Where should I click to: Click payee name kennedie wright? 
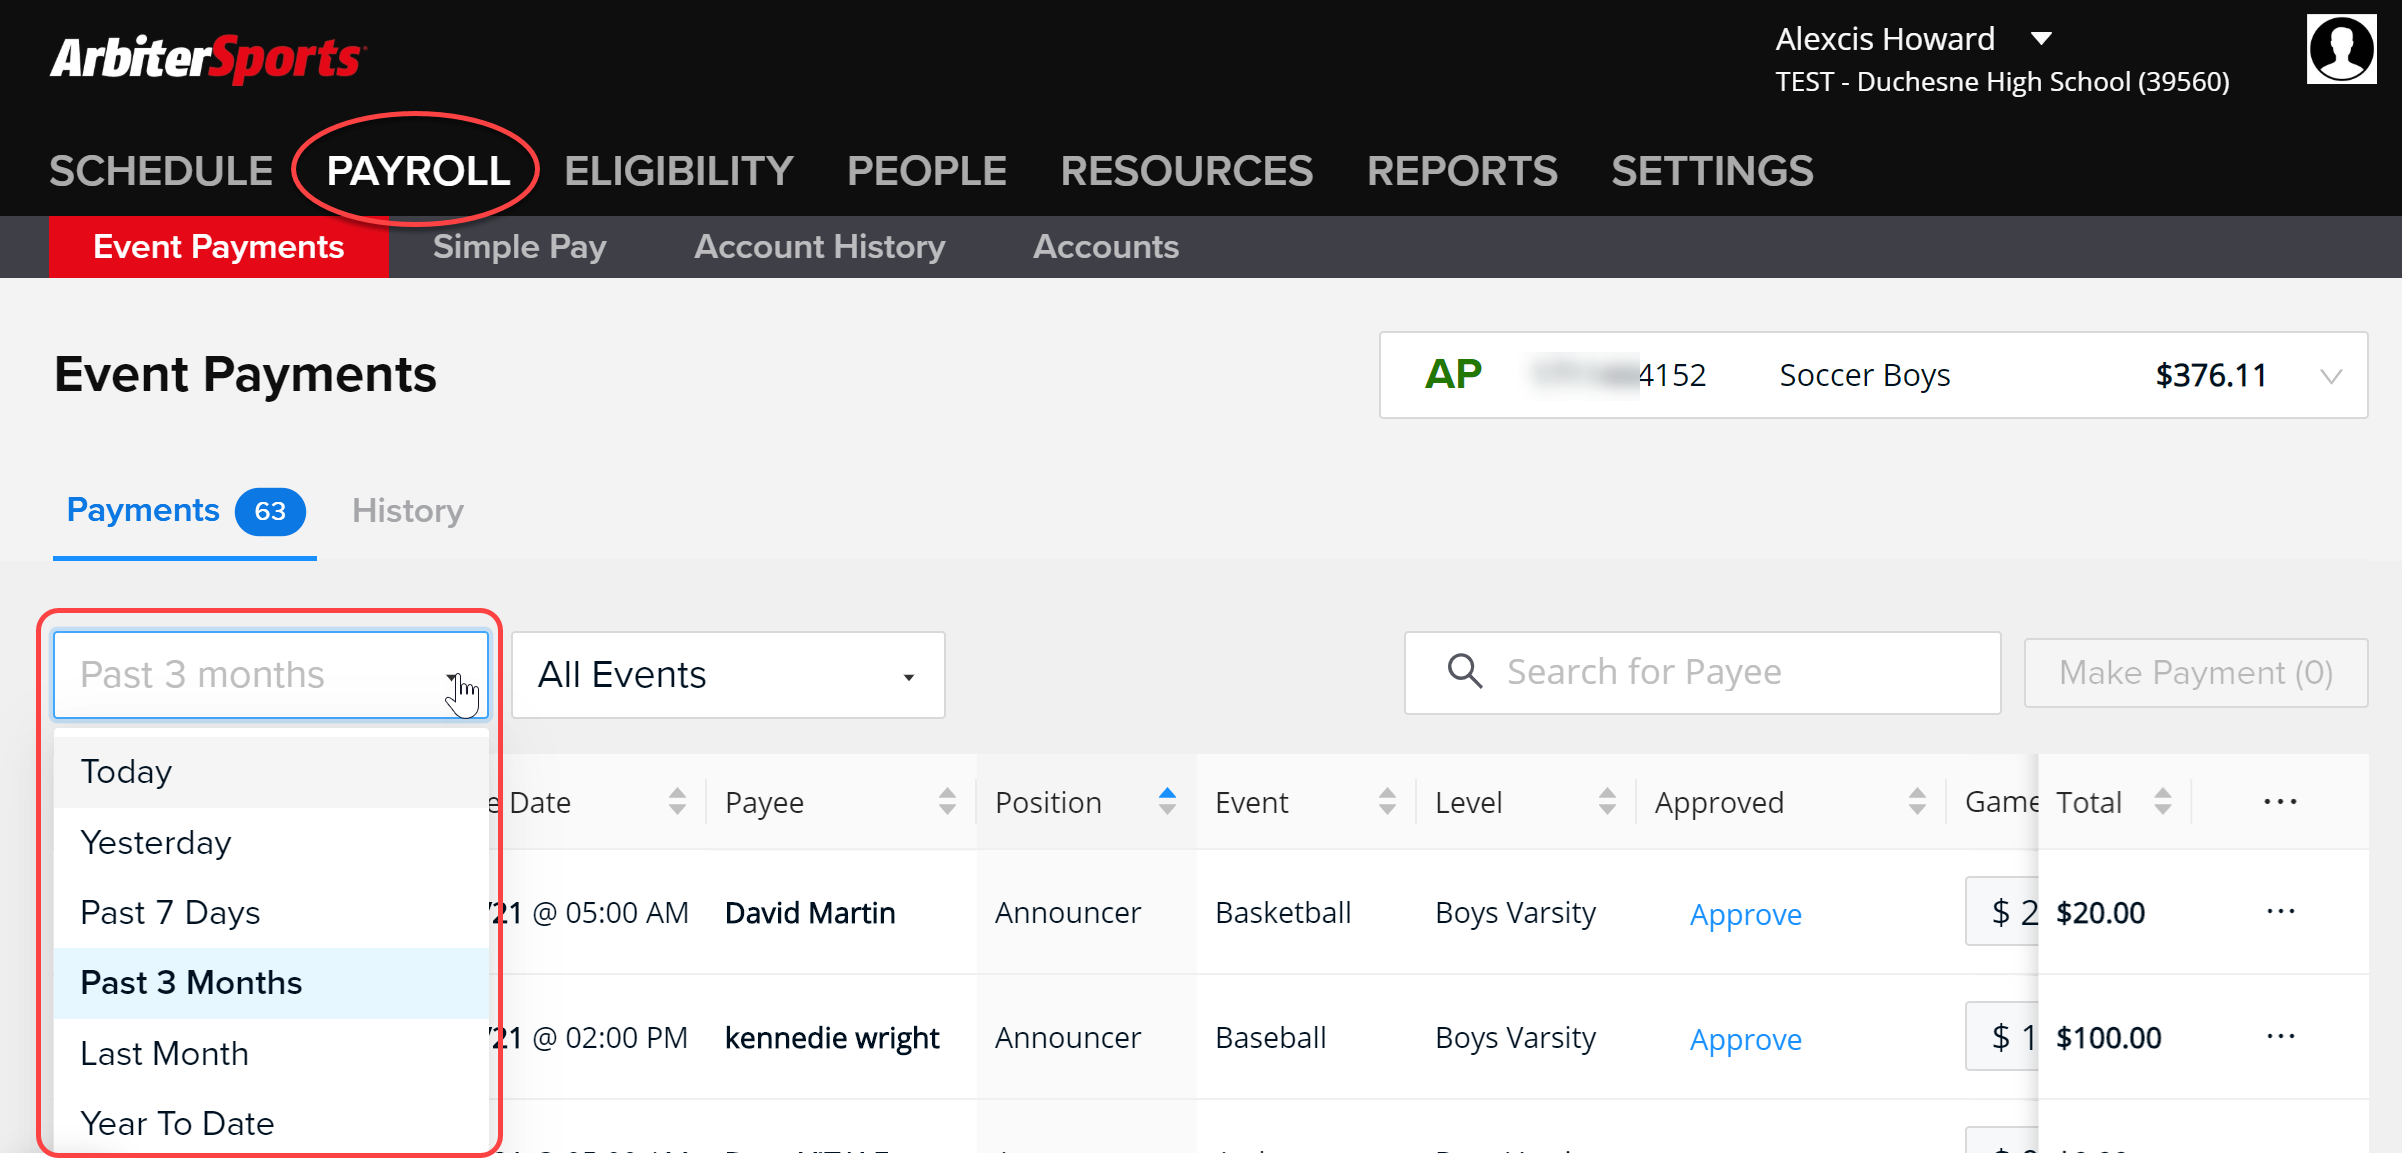[x=832, y=1038]
